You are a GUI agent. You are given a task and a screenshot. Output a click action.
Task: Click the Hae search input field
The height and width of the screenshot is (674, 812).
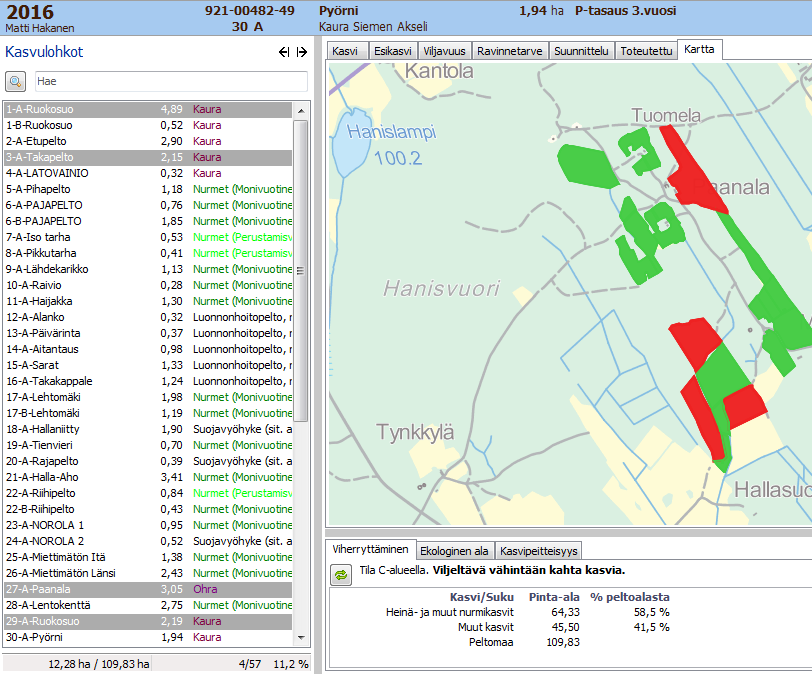point(171,81)
